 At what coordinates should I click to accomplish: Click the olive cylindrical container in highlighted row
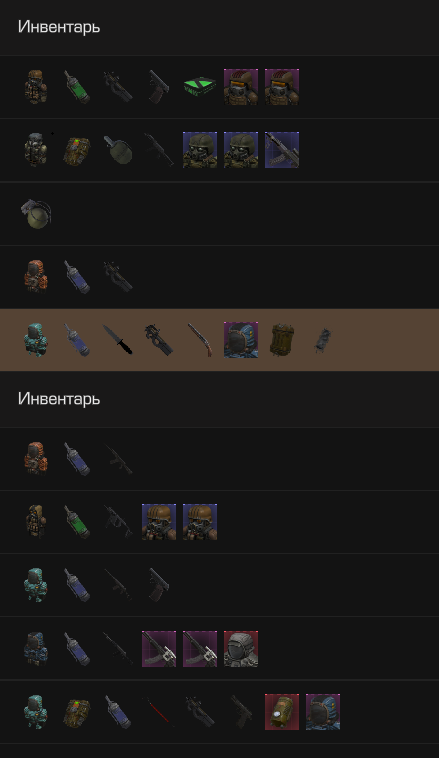pyautogui.click(x=281, y=339)
